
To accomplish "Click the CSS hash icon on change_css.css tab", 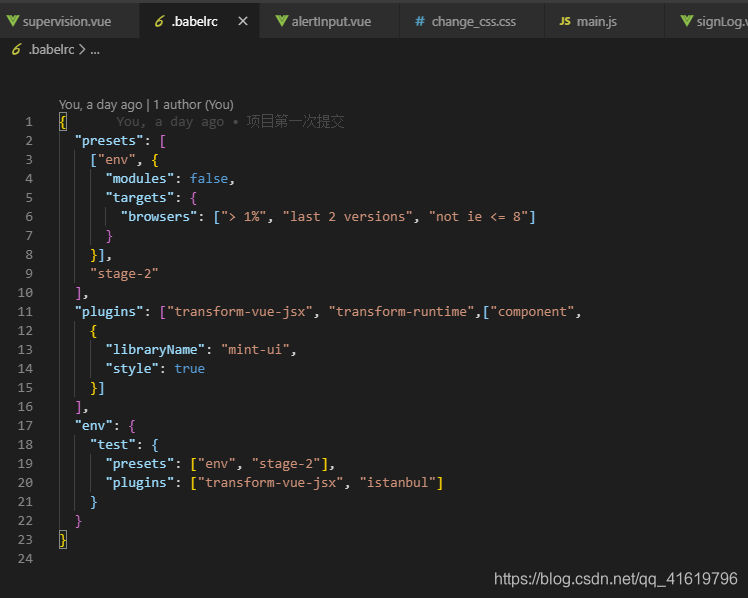I will point(419,21).
